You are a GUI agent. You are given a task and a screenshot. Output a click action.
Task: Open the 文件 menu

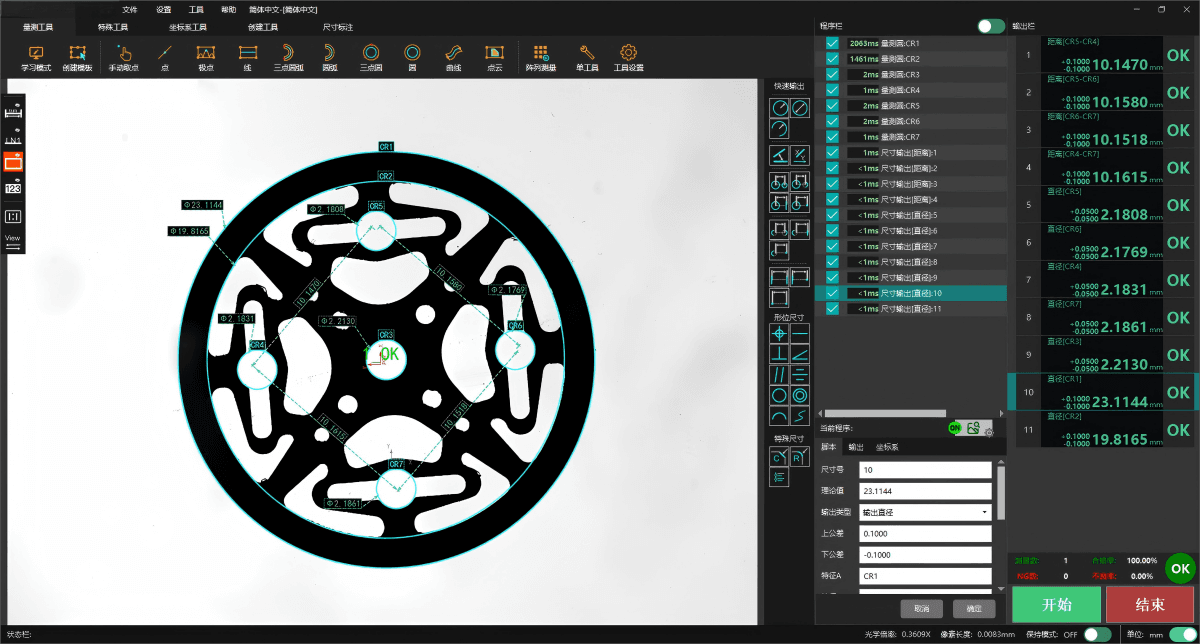[x=130, y=9]
